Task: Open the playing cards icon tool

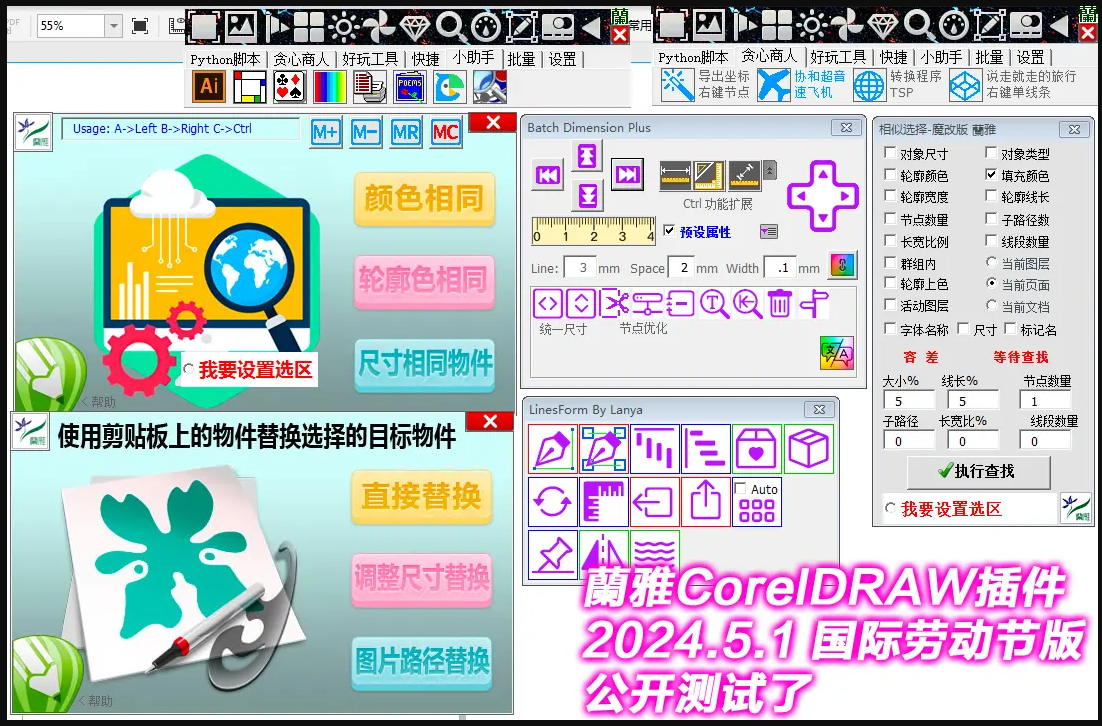Action: [290, 87]
